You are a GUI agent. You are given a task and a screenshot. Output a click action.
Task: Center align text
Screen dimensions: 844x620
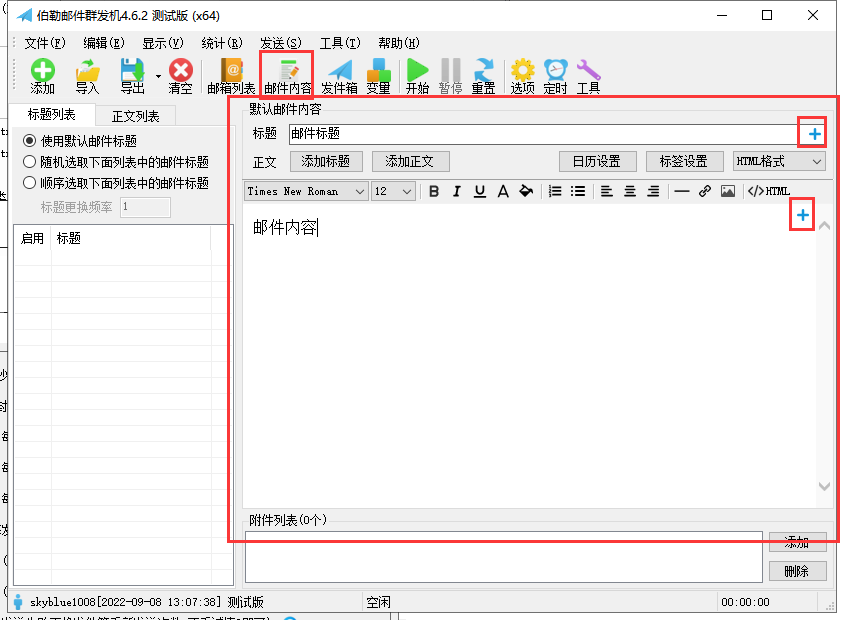click(630, 192)
